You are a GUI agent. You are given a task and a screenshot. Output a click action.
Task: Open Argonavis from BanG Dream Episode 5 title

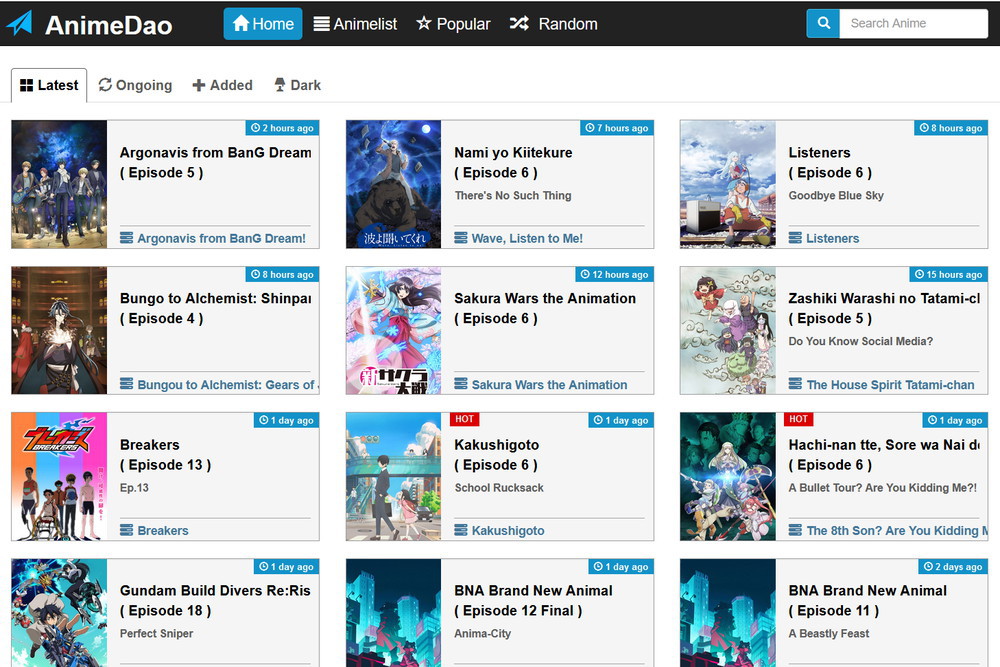coord(216,163)
